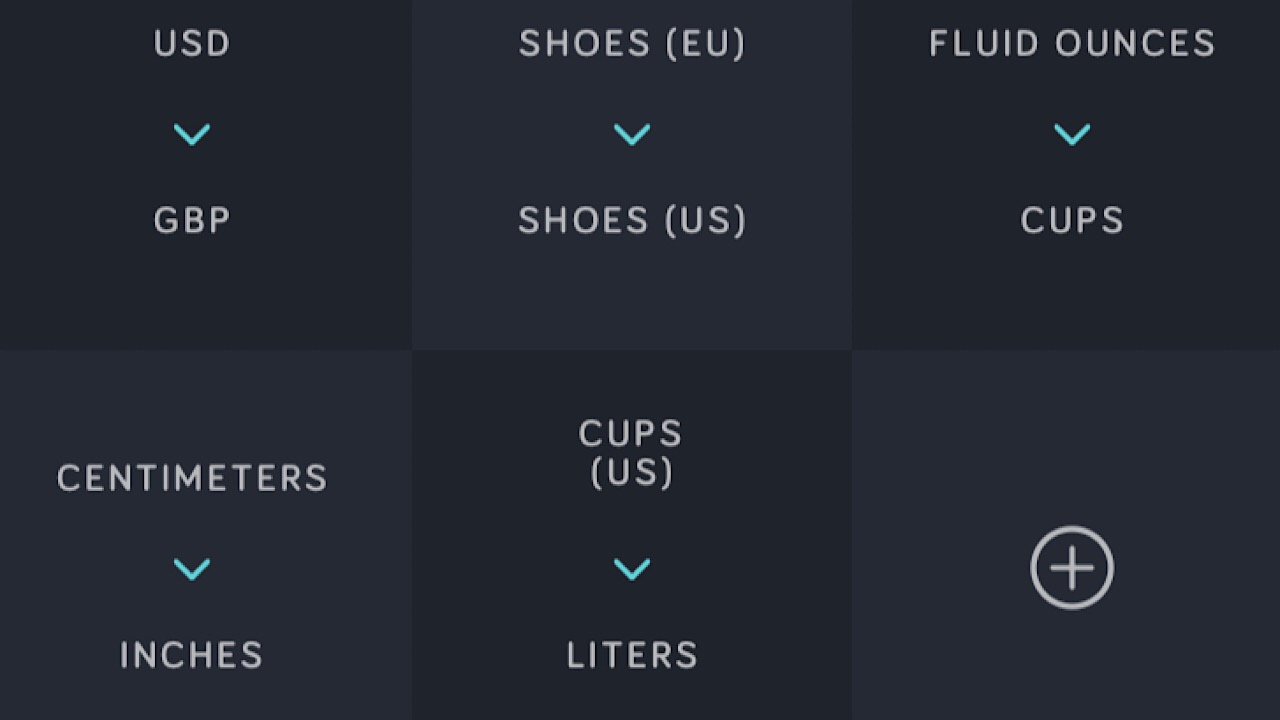The height and width of the screenshot is (720, 1280).
Task: Select the CUPS (US) source unit
Action: (632, 452)
